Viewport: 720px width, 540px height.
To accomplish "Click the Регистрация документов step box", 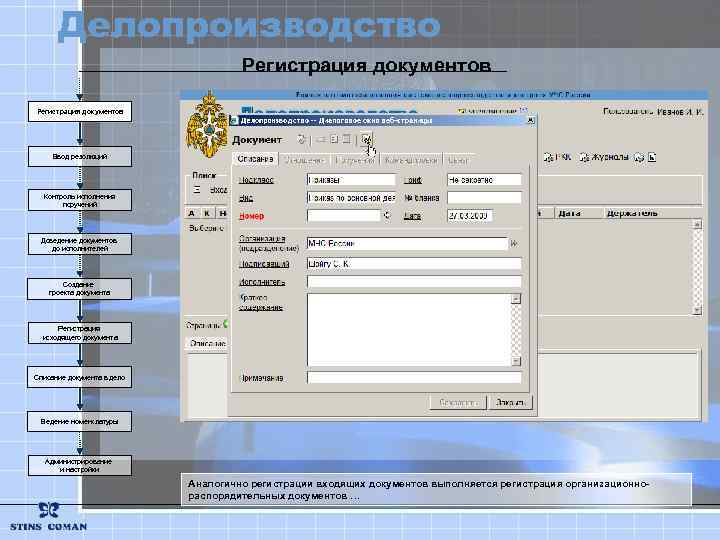I will 80,112.
